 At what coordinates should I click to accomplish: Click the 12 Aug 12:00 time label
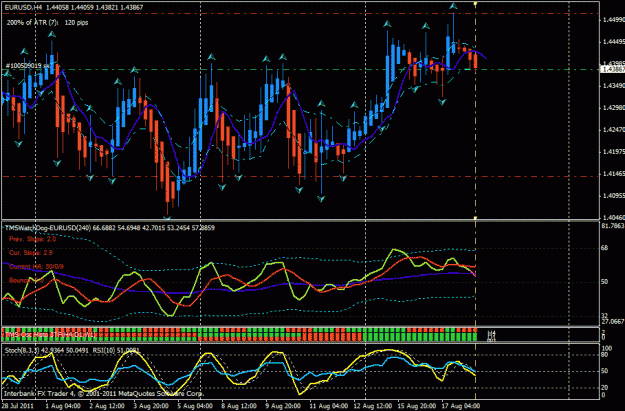(x=372, y=406)
